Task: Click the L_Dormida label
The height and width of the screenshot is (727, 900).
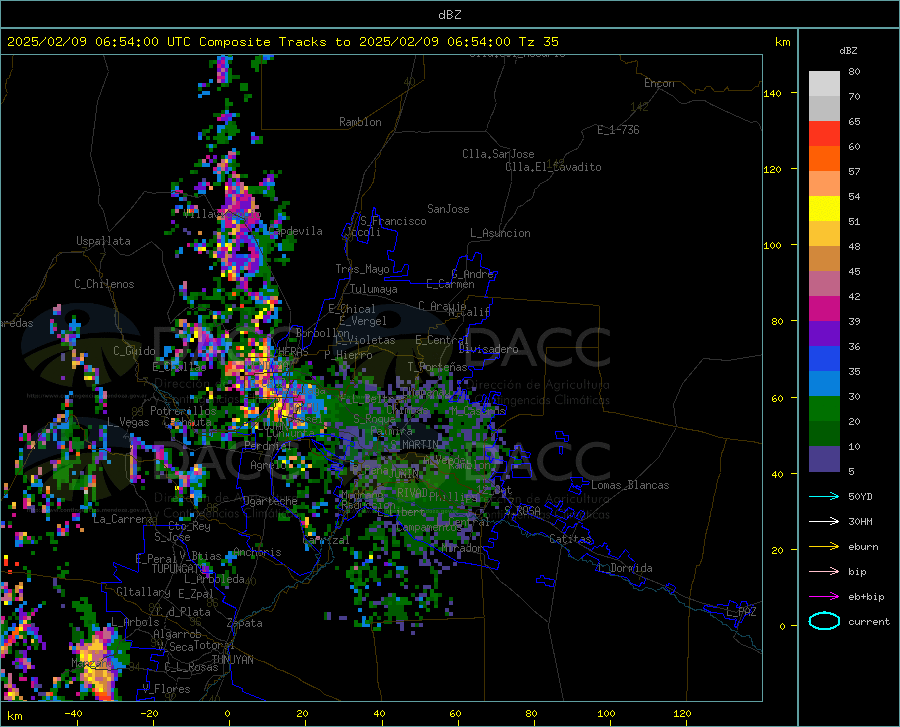Action: 624,568
